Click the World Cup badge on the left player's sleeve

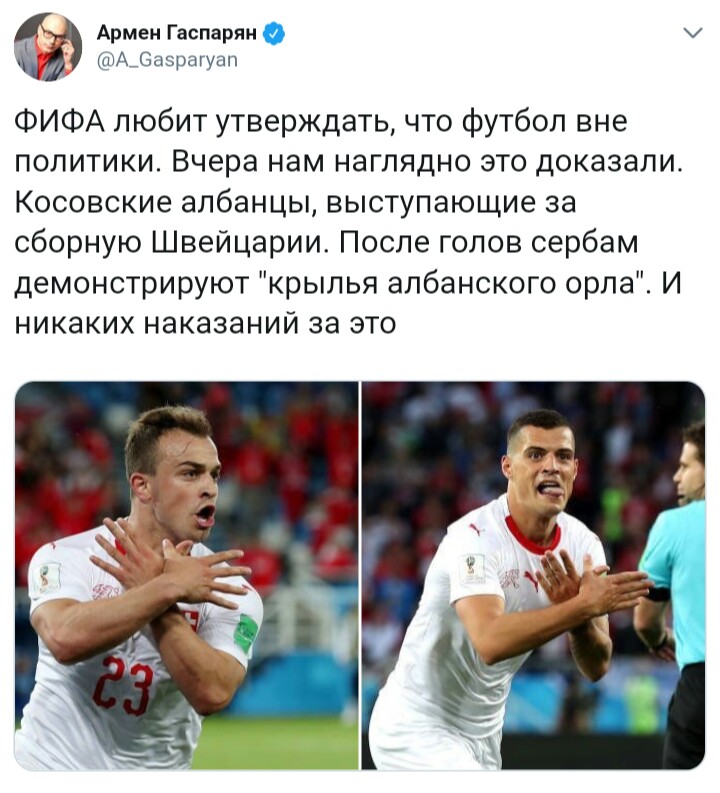(x=49, y=578)
